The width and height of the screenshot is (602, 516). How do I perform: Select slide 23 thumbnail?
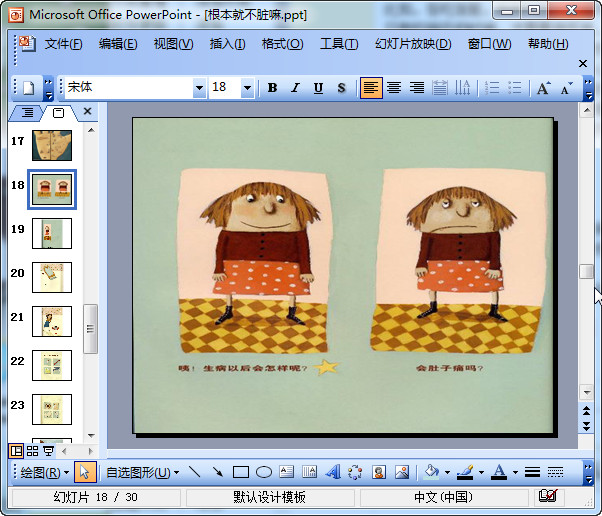tap(52, 409)
